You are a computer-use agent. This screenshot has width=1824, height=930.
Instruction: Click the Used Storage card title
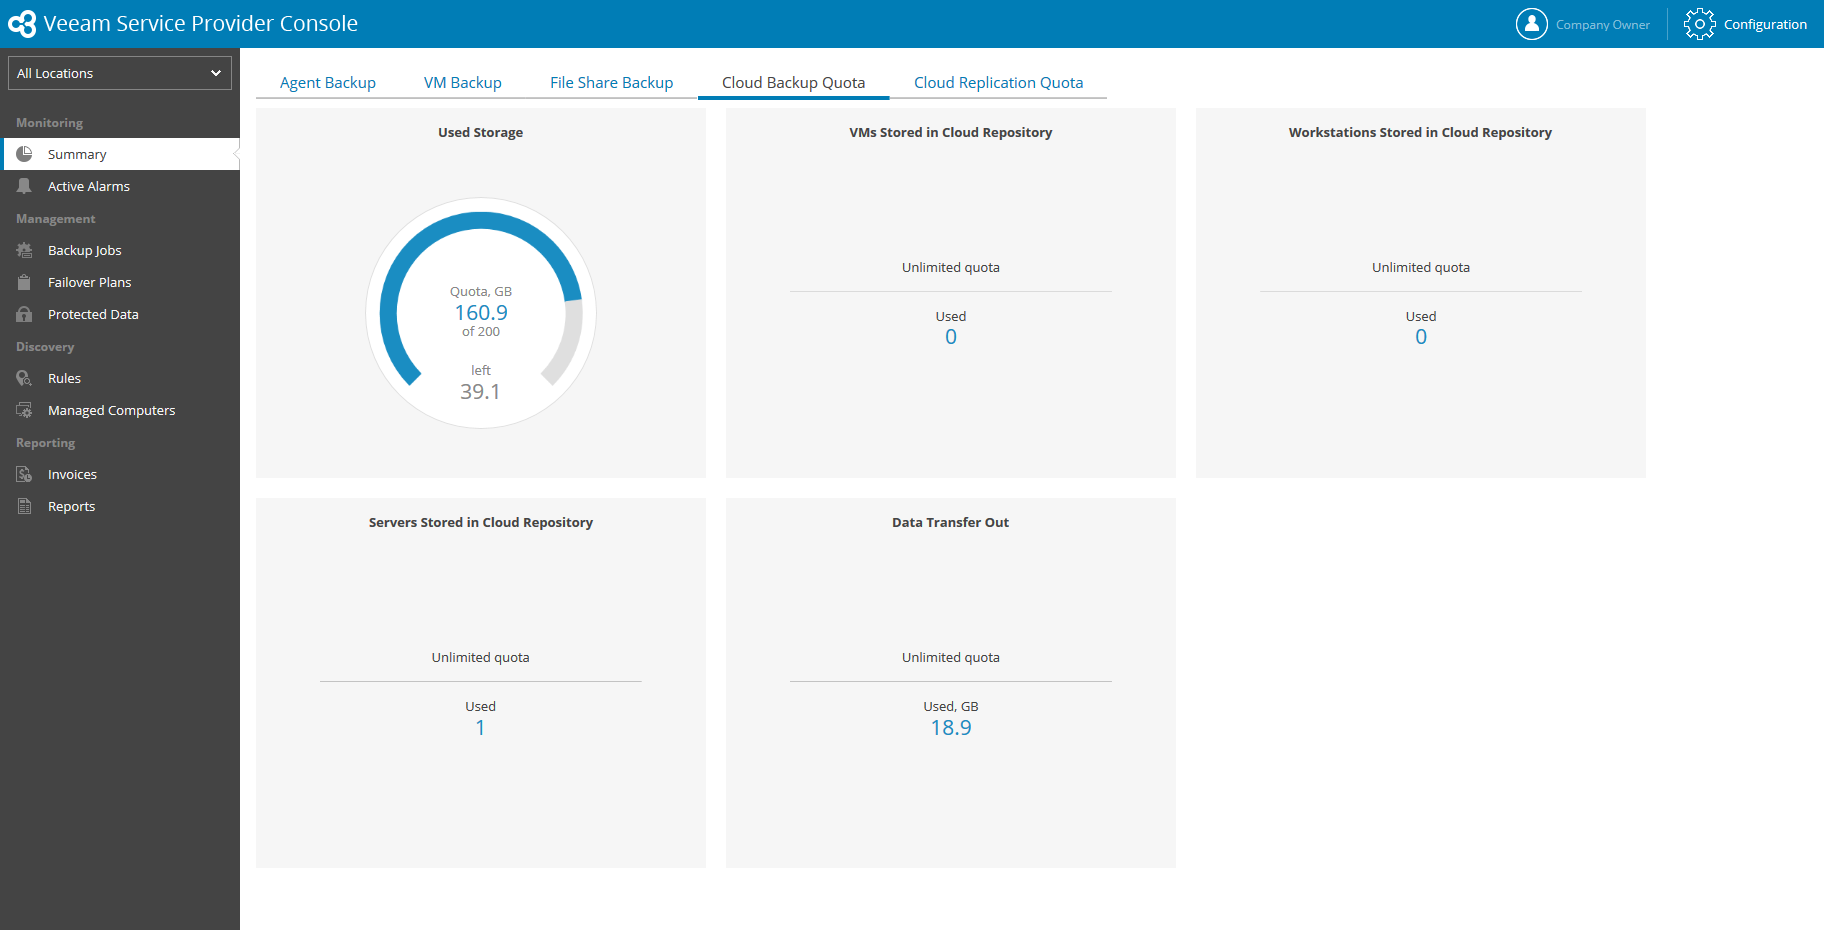[x=480, y=132]
